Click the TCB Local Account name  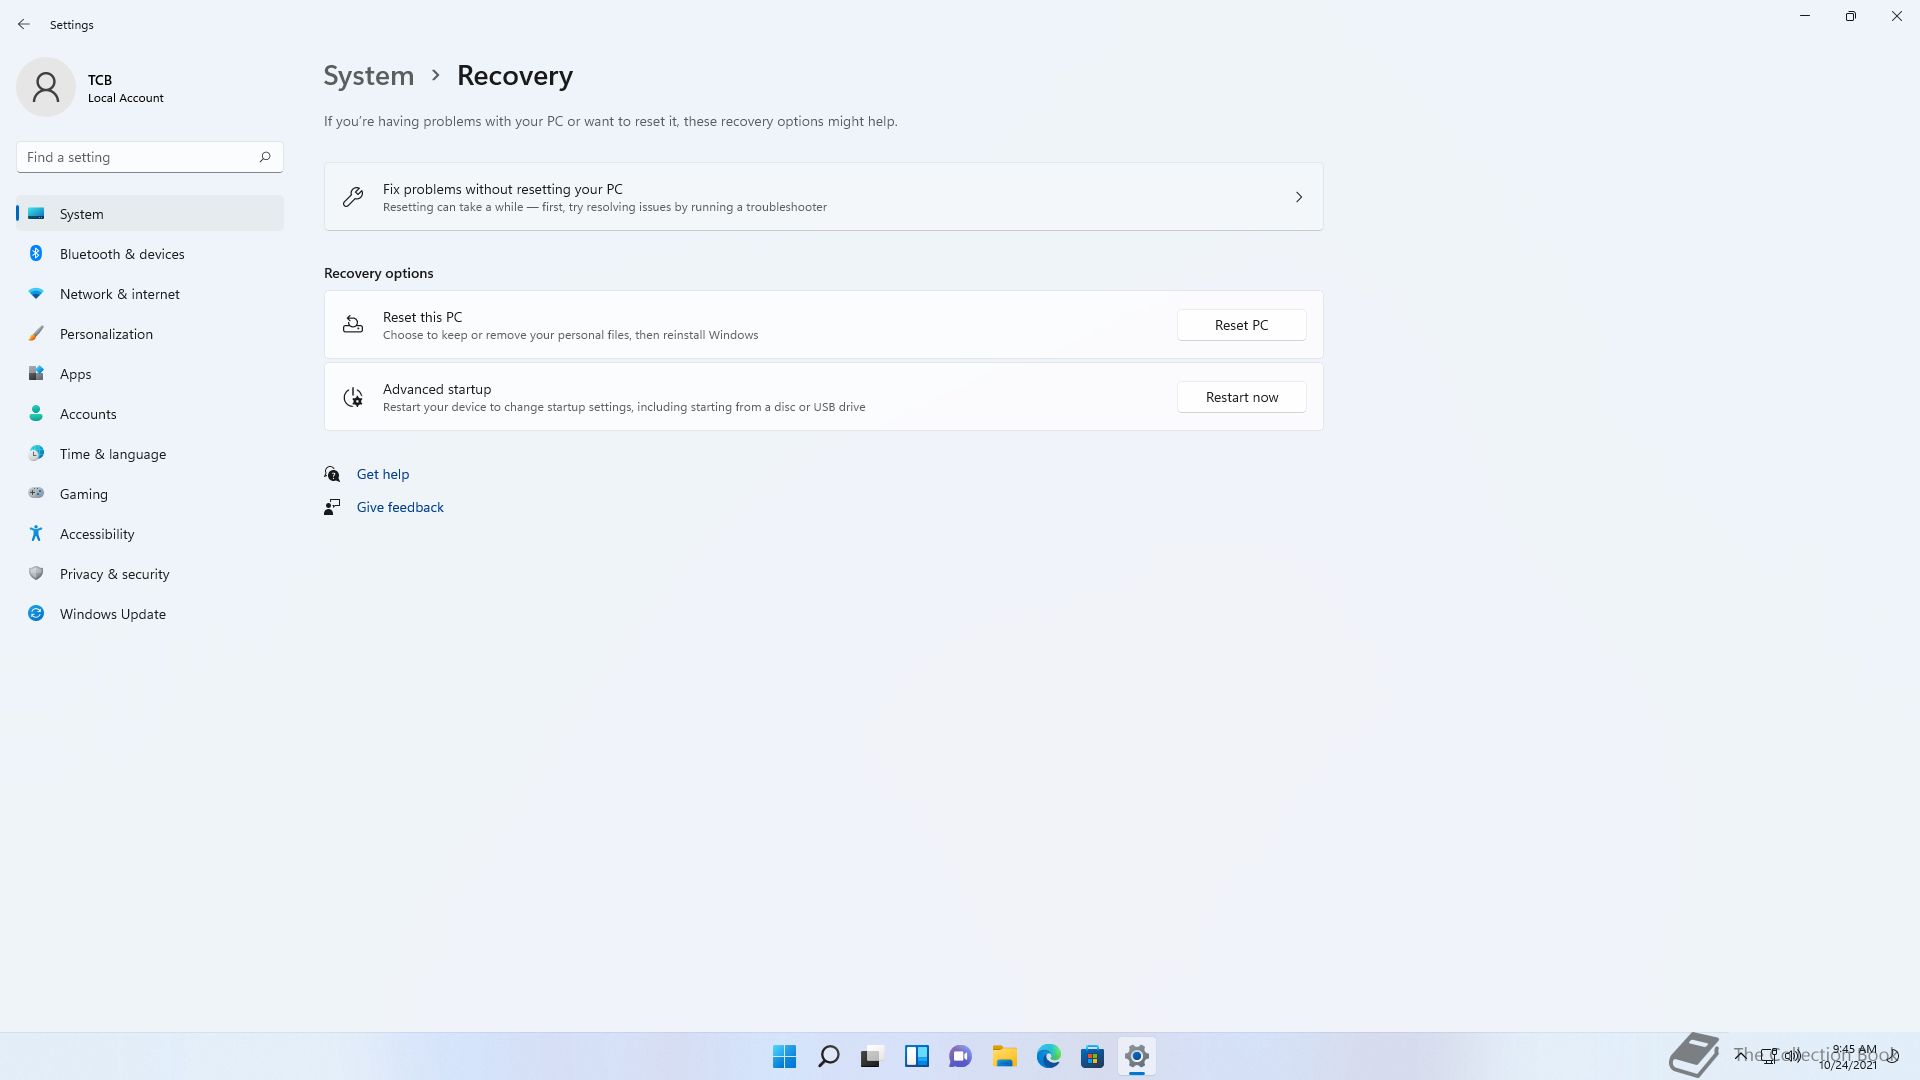(125, 88)
